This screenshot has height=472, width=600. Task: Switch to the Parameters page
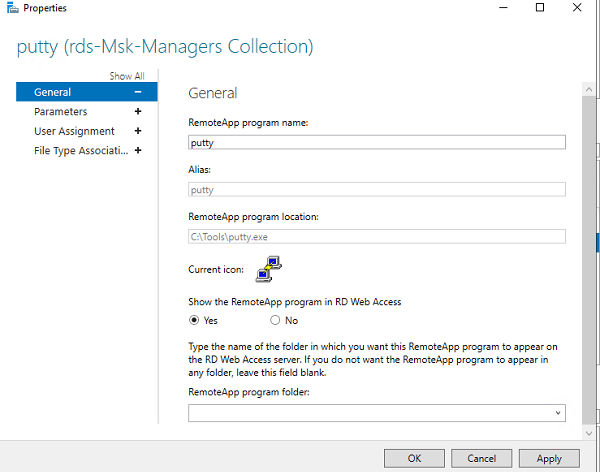click(60, 111)
